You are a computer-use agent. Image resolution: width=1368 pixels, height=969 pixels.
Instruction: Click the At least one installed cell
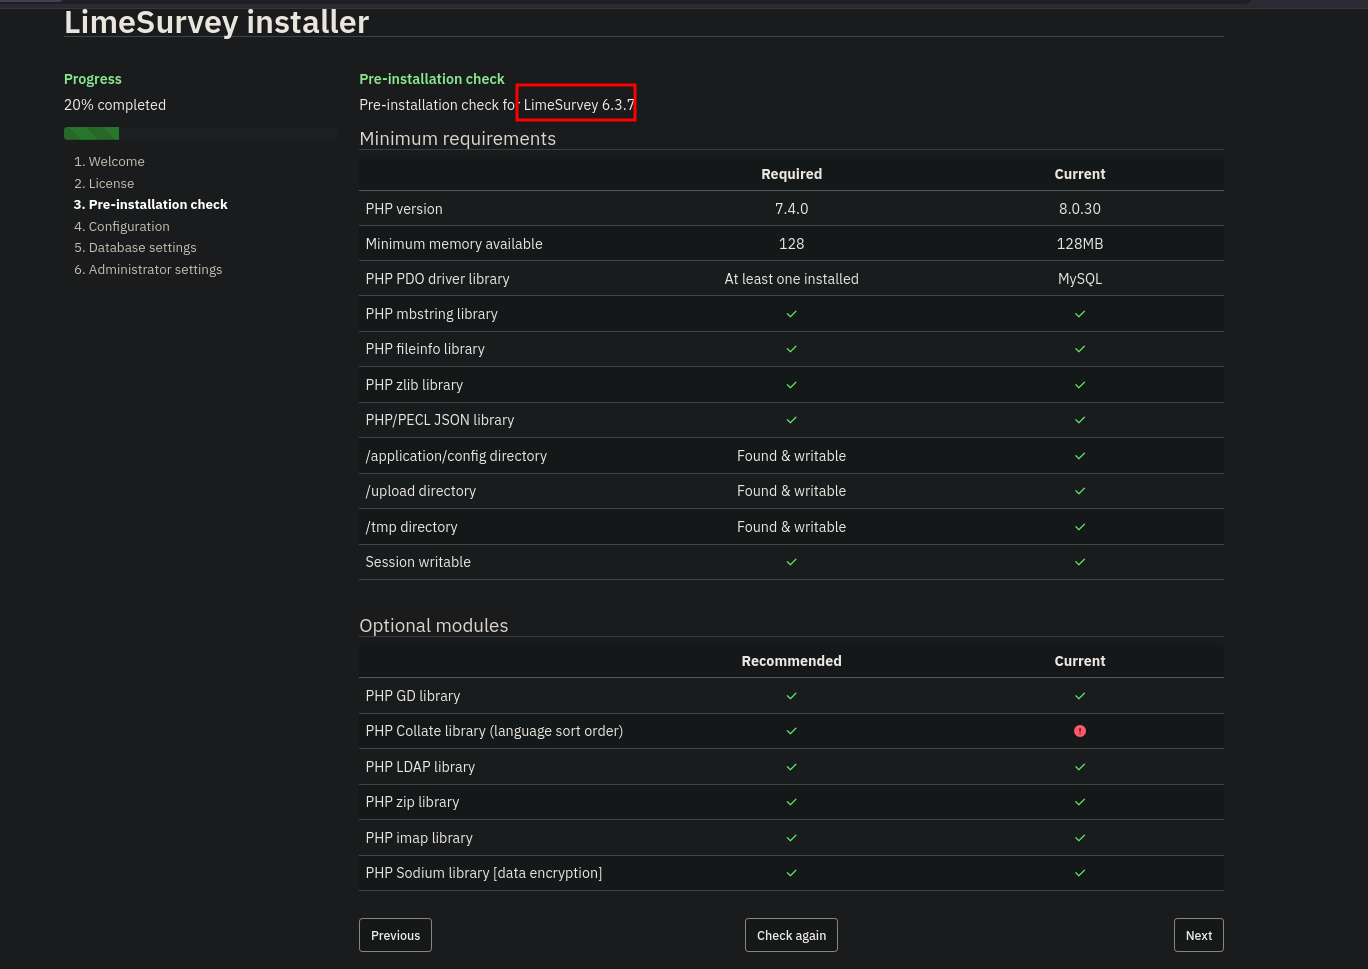point(791,279)
